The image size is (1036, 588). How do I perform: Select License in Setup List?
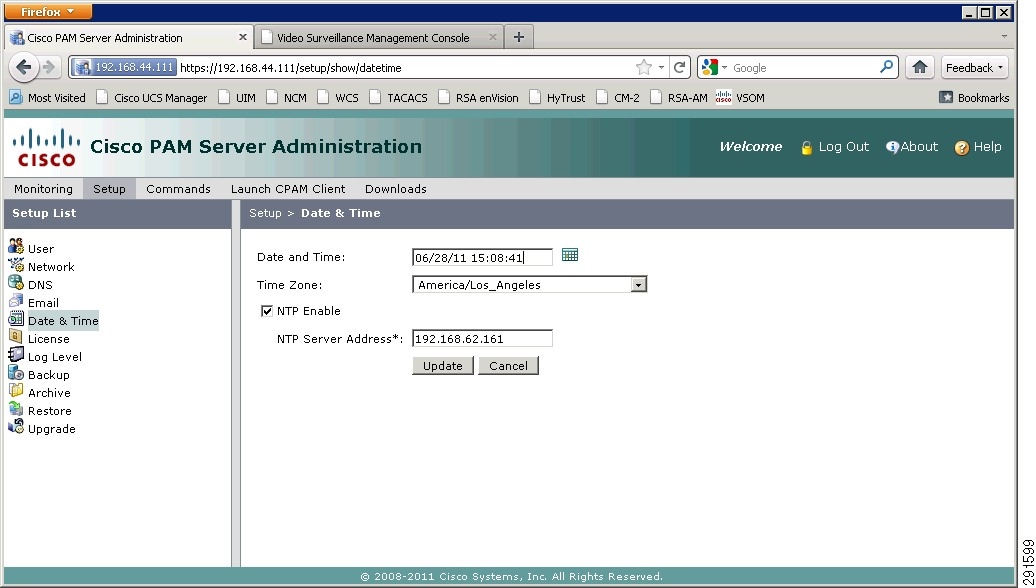(x=48, y=339)
